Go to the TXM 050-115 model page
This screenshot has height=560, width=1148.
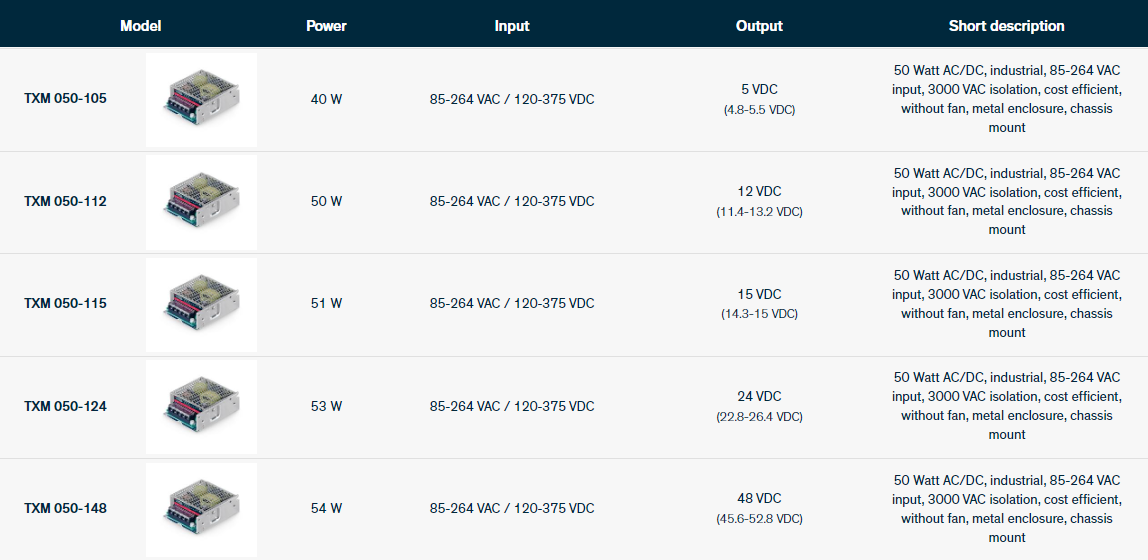pyautogui.click(x=66, y=303)
